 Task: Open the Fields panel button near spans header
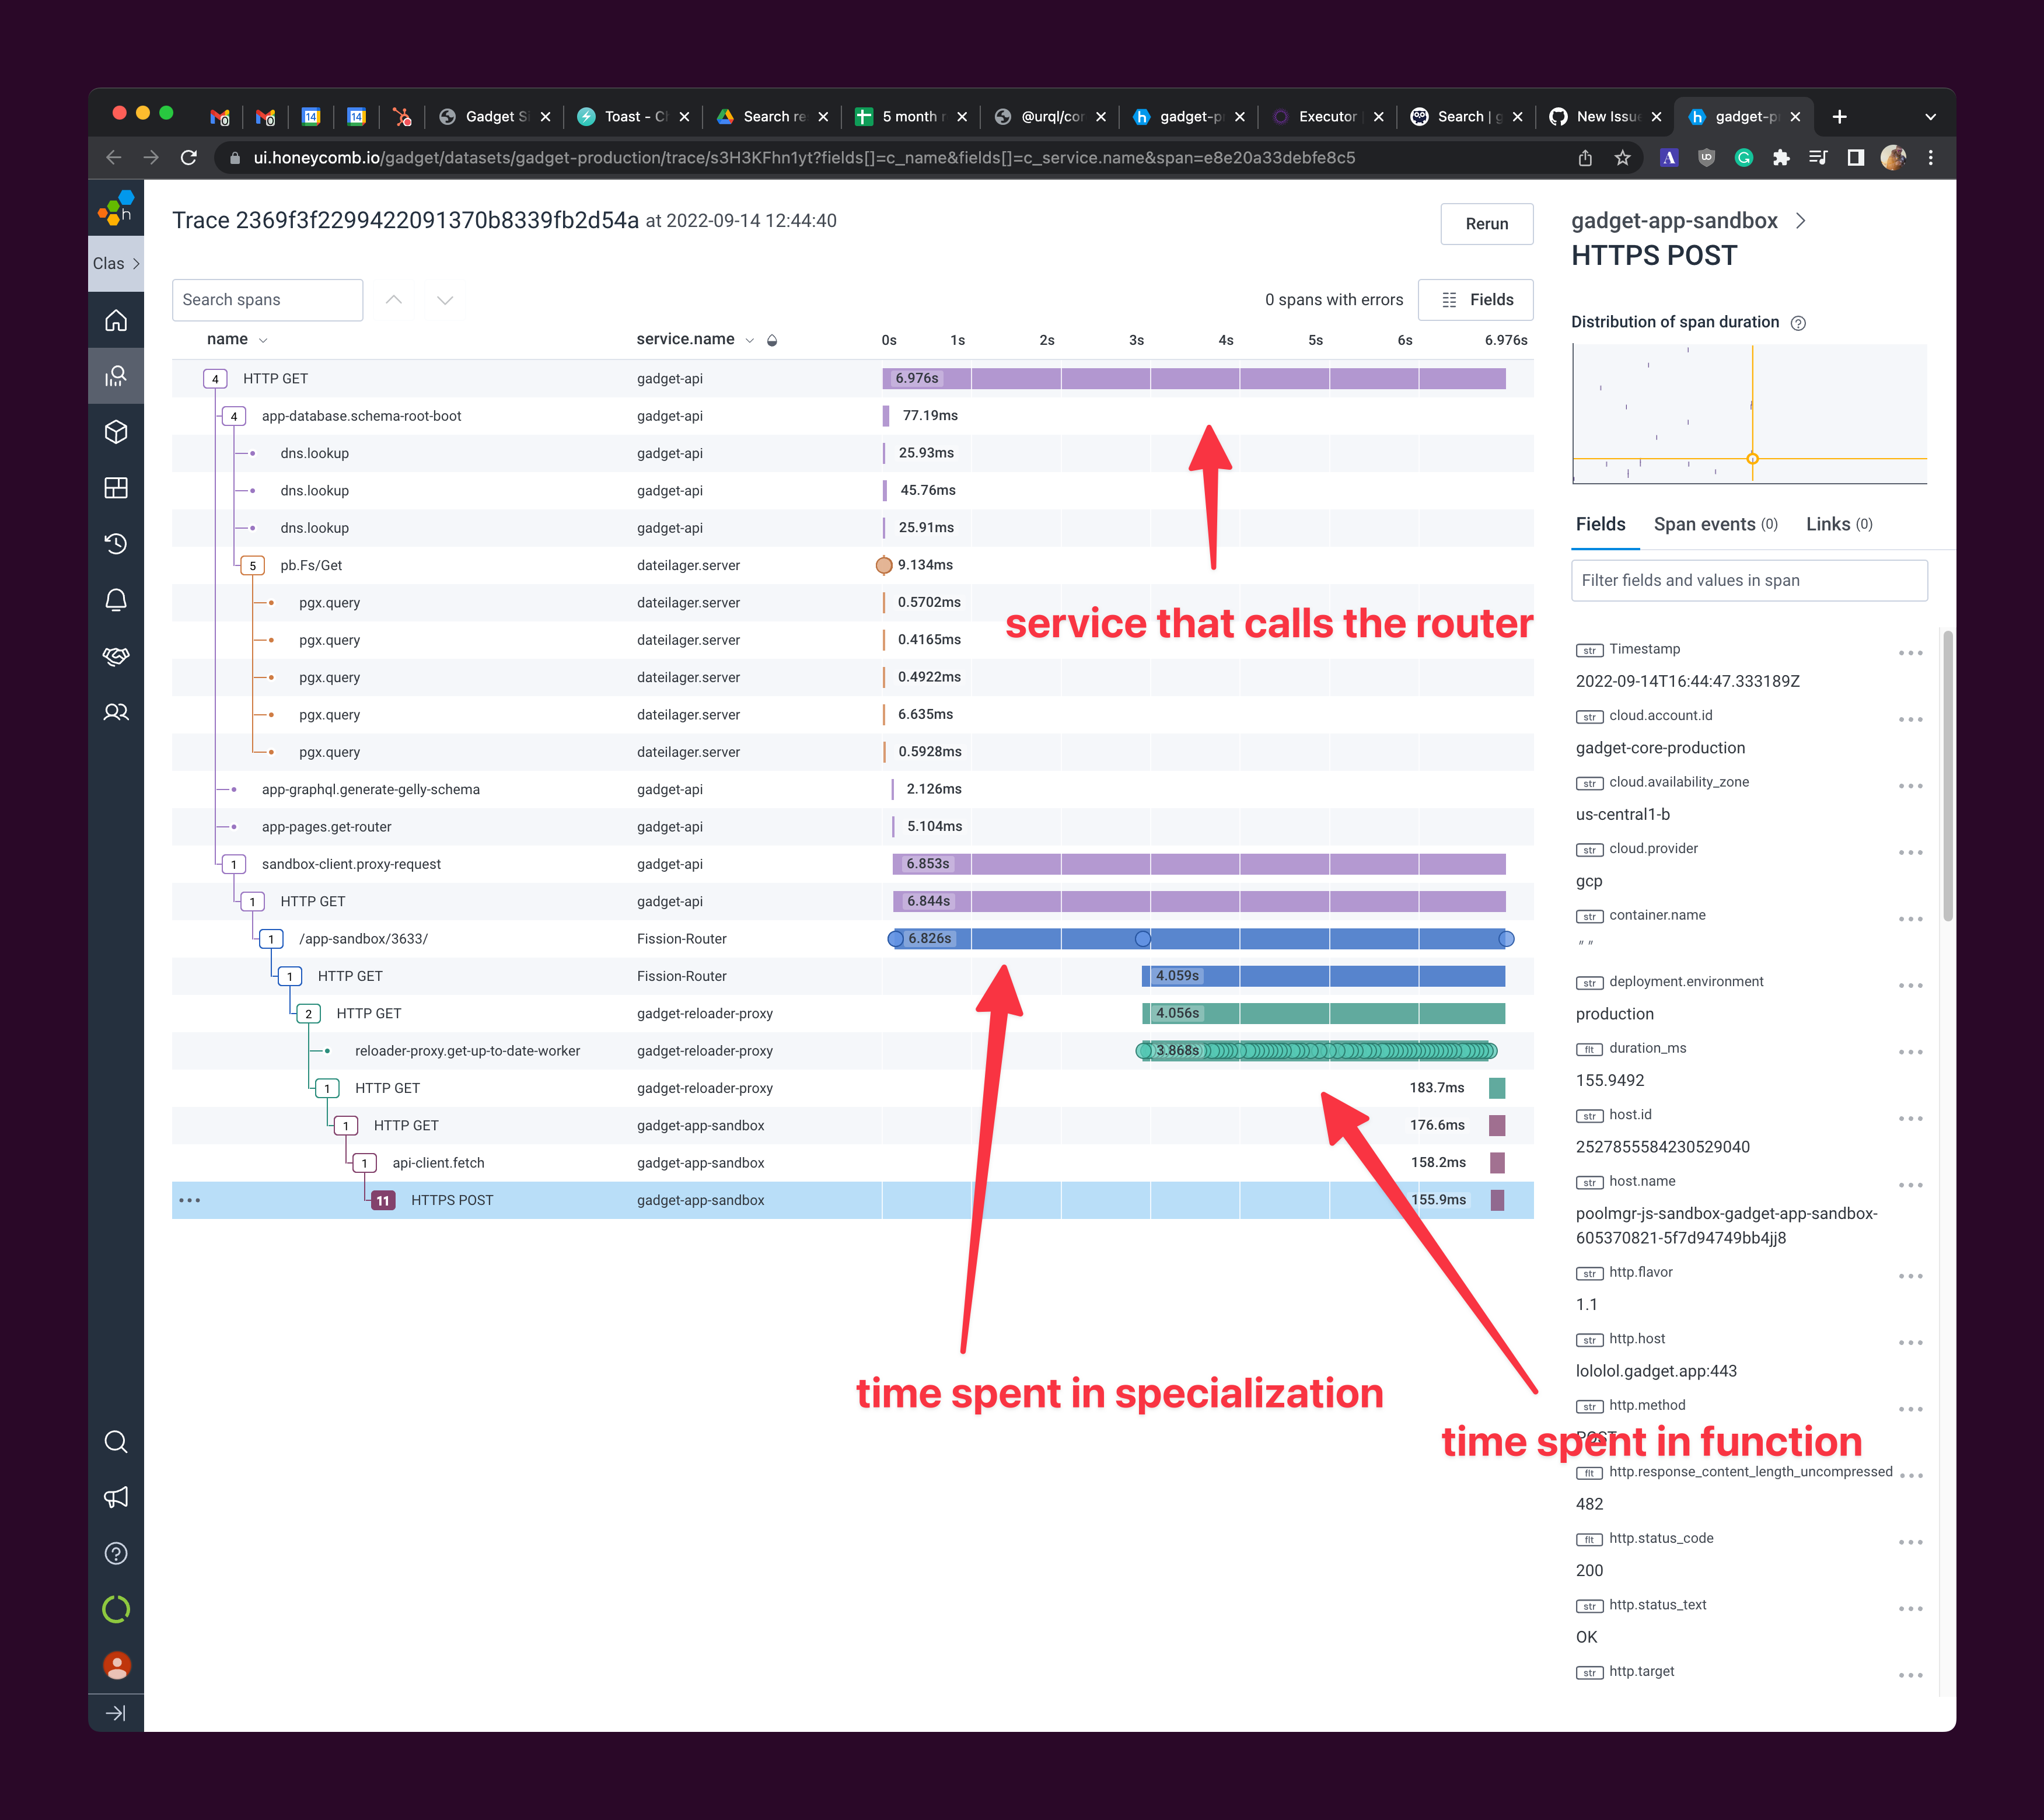(x=1476, y=299)
